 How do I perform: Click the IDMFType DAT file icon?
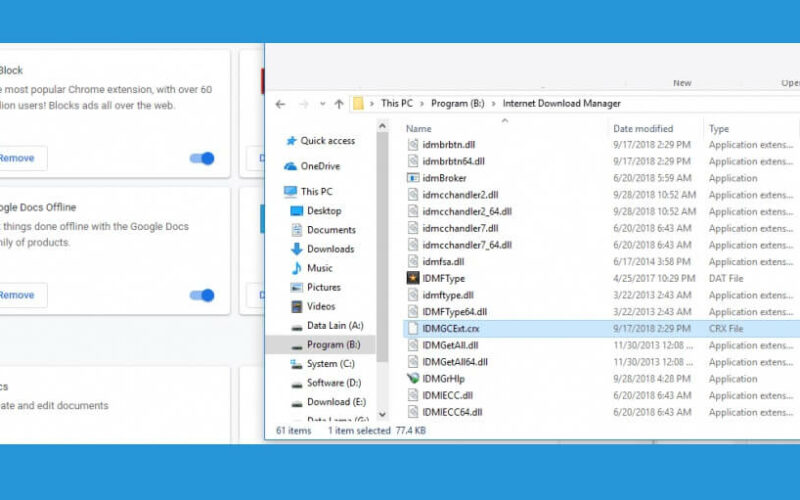[x=413, y=278]
